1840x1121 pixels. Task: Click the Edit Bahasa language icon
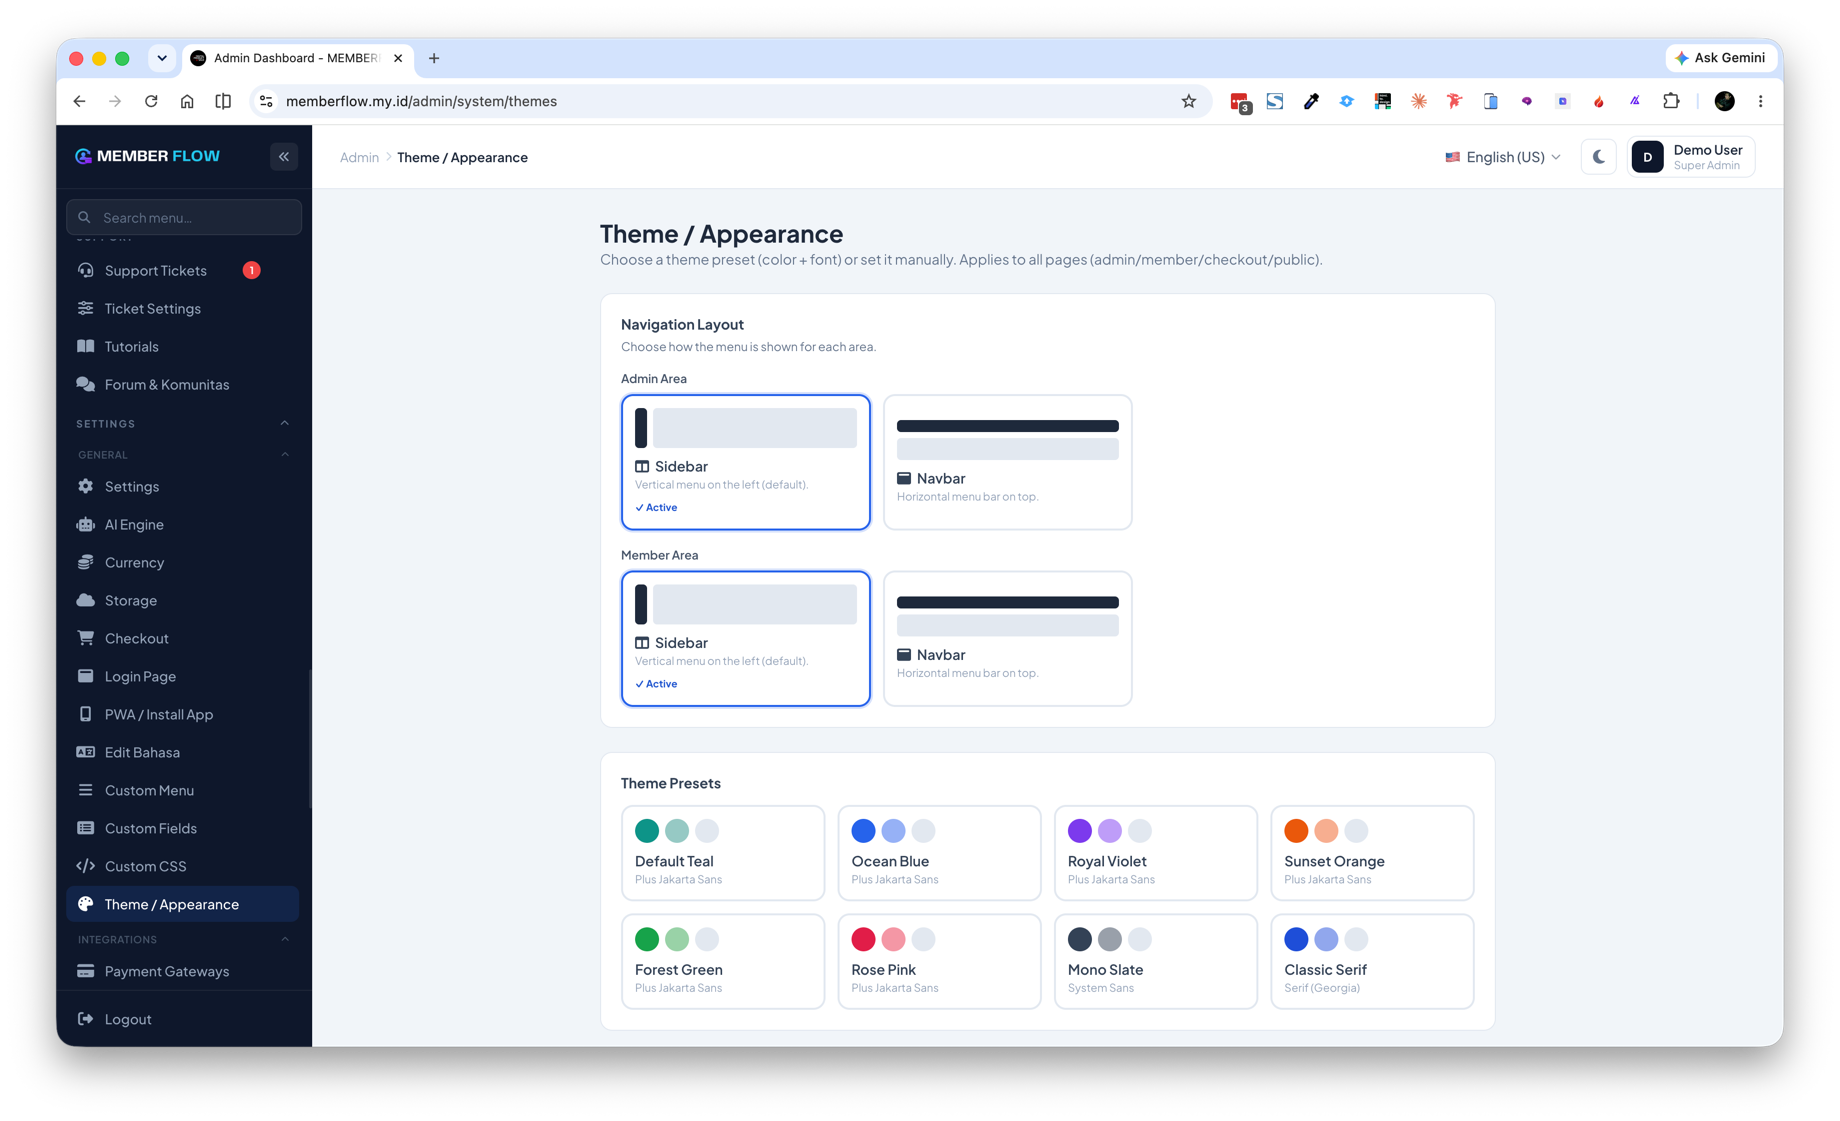[86, 752]
